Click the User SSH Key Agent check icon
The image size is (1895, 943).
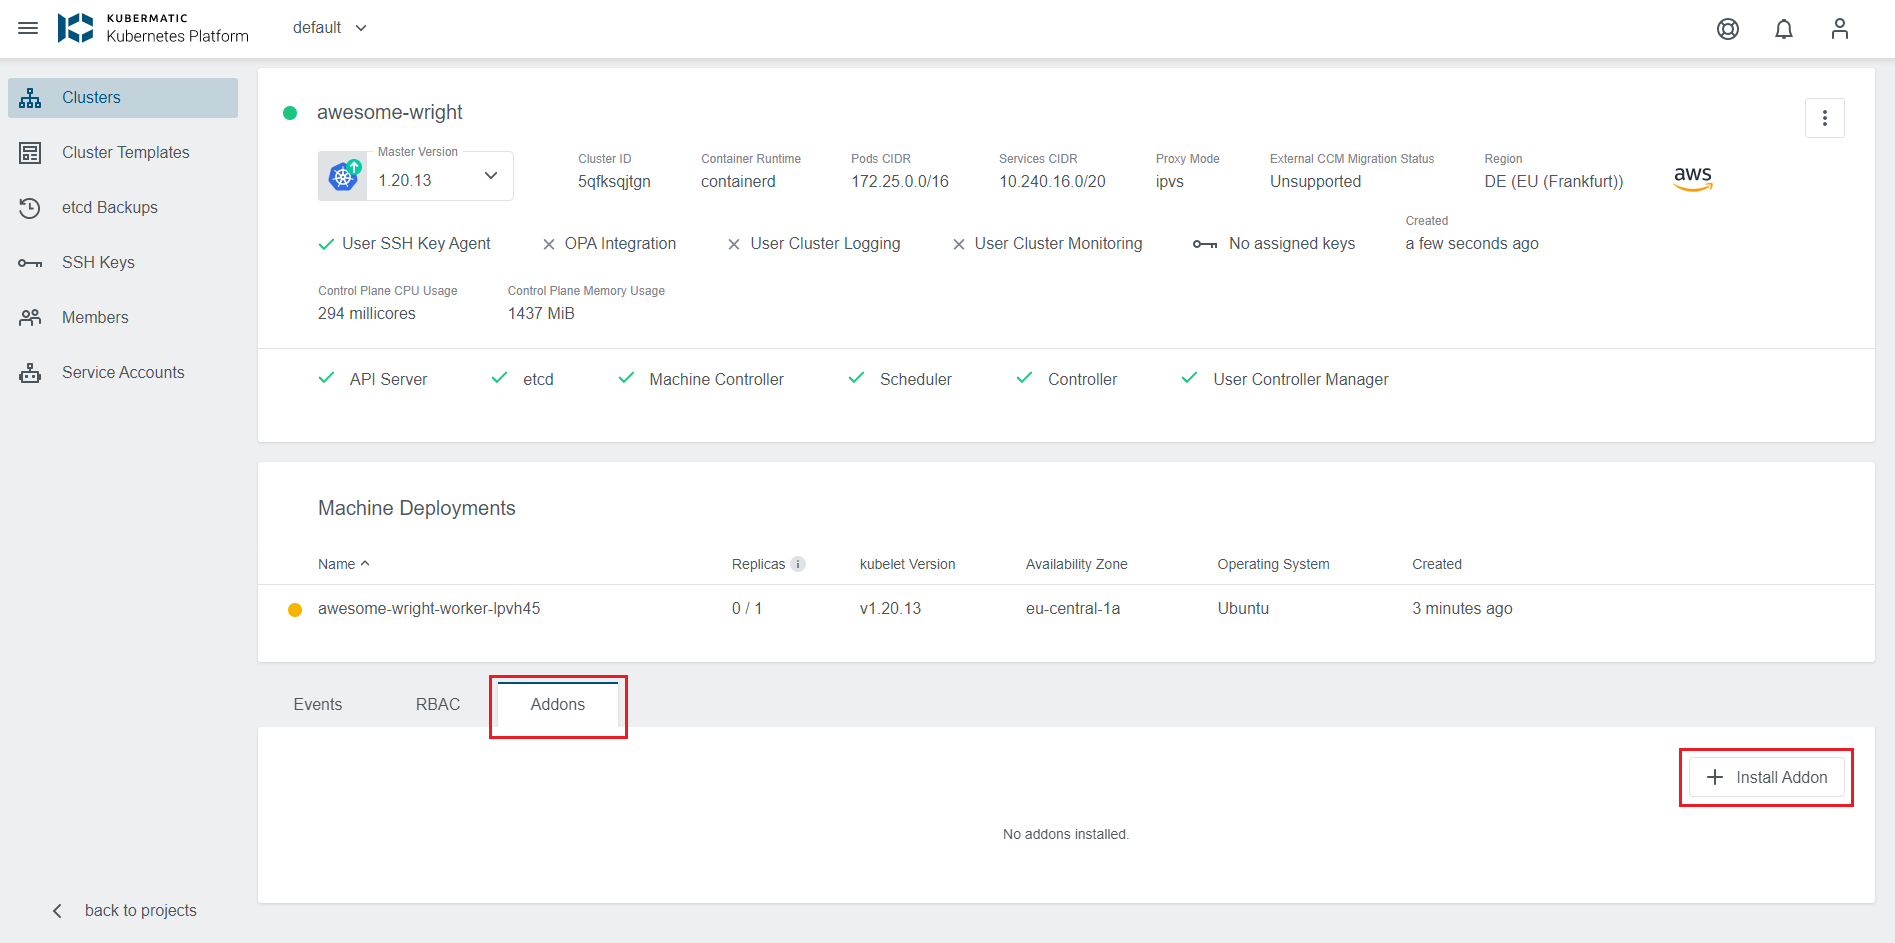point(326,244)
